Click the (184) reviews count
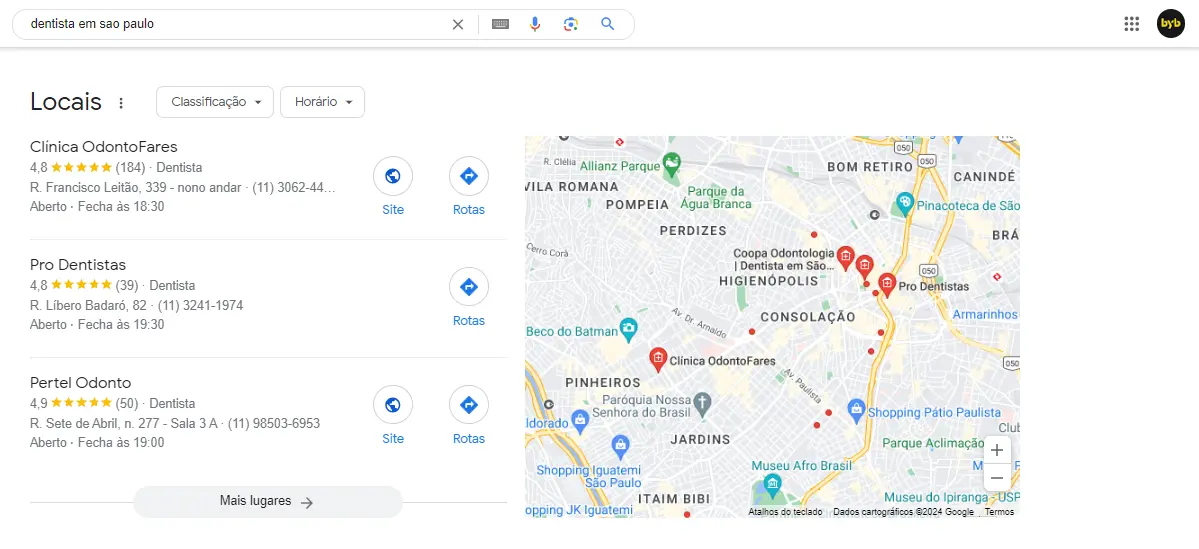The width and height of the screenshot is (1199, 549). coord(130,167)
